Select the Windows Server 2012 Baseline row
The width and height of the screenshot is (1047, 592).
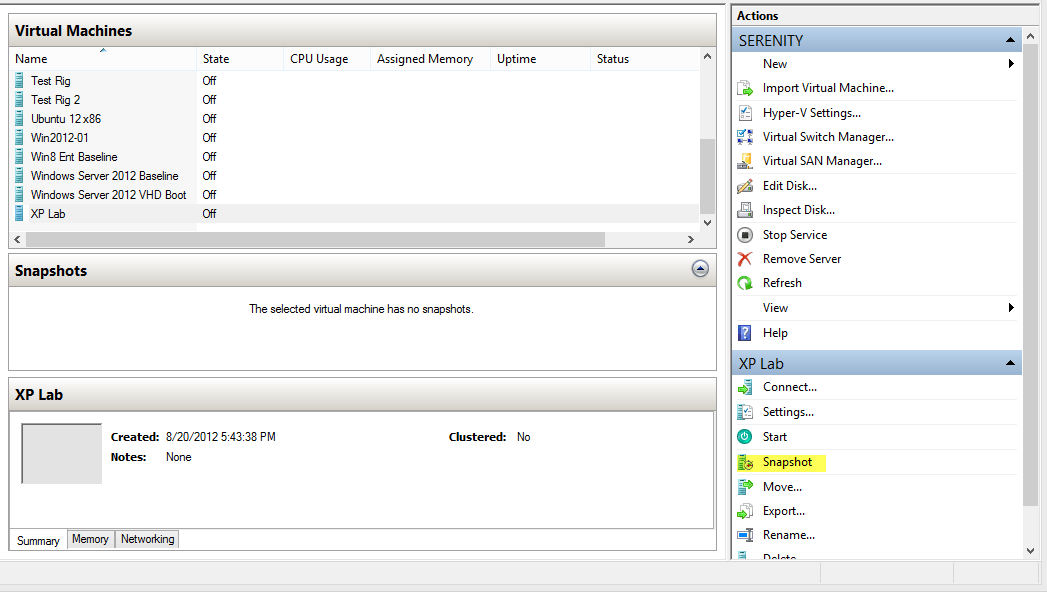click(354, 176)
